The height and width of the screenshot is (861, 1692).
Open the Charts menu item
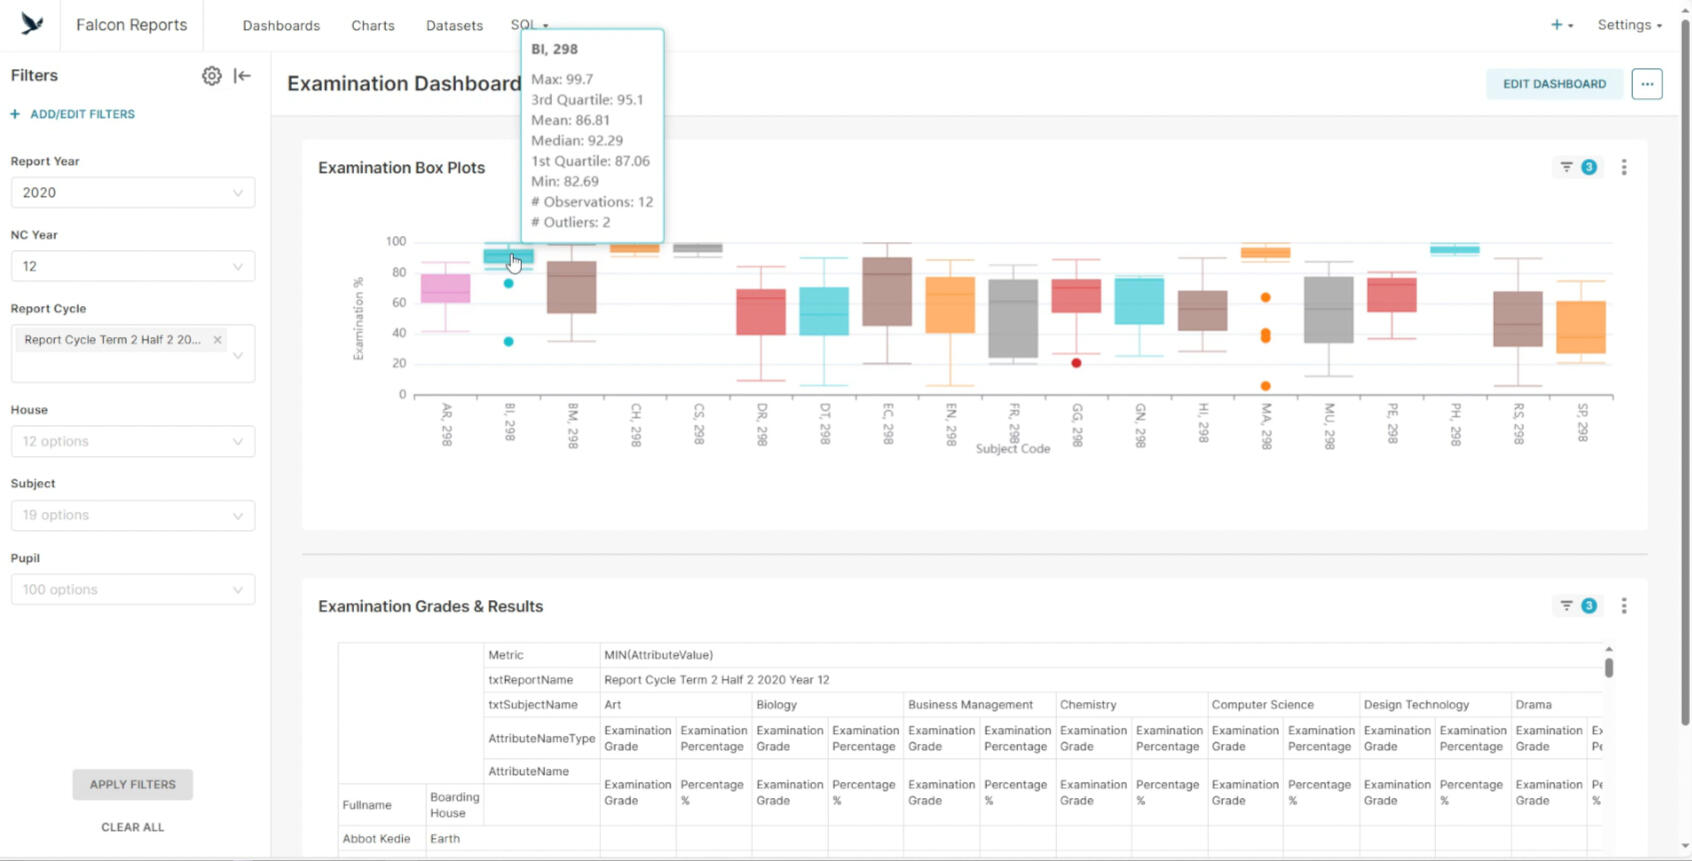pyautogui.click(x=373, y=26)
